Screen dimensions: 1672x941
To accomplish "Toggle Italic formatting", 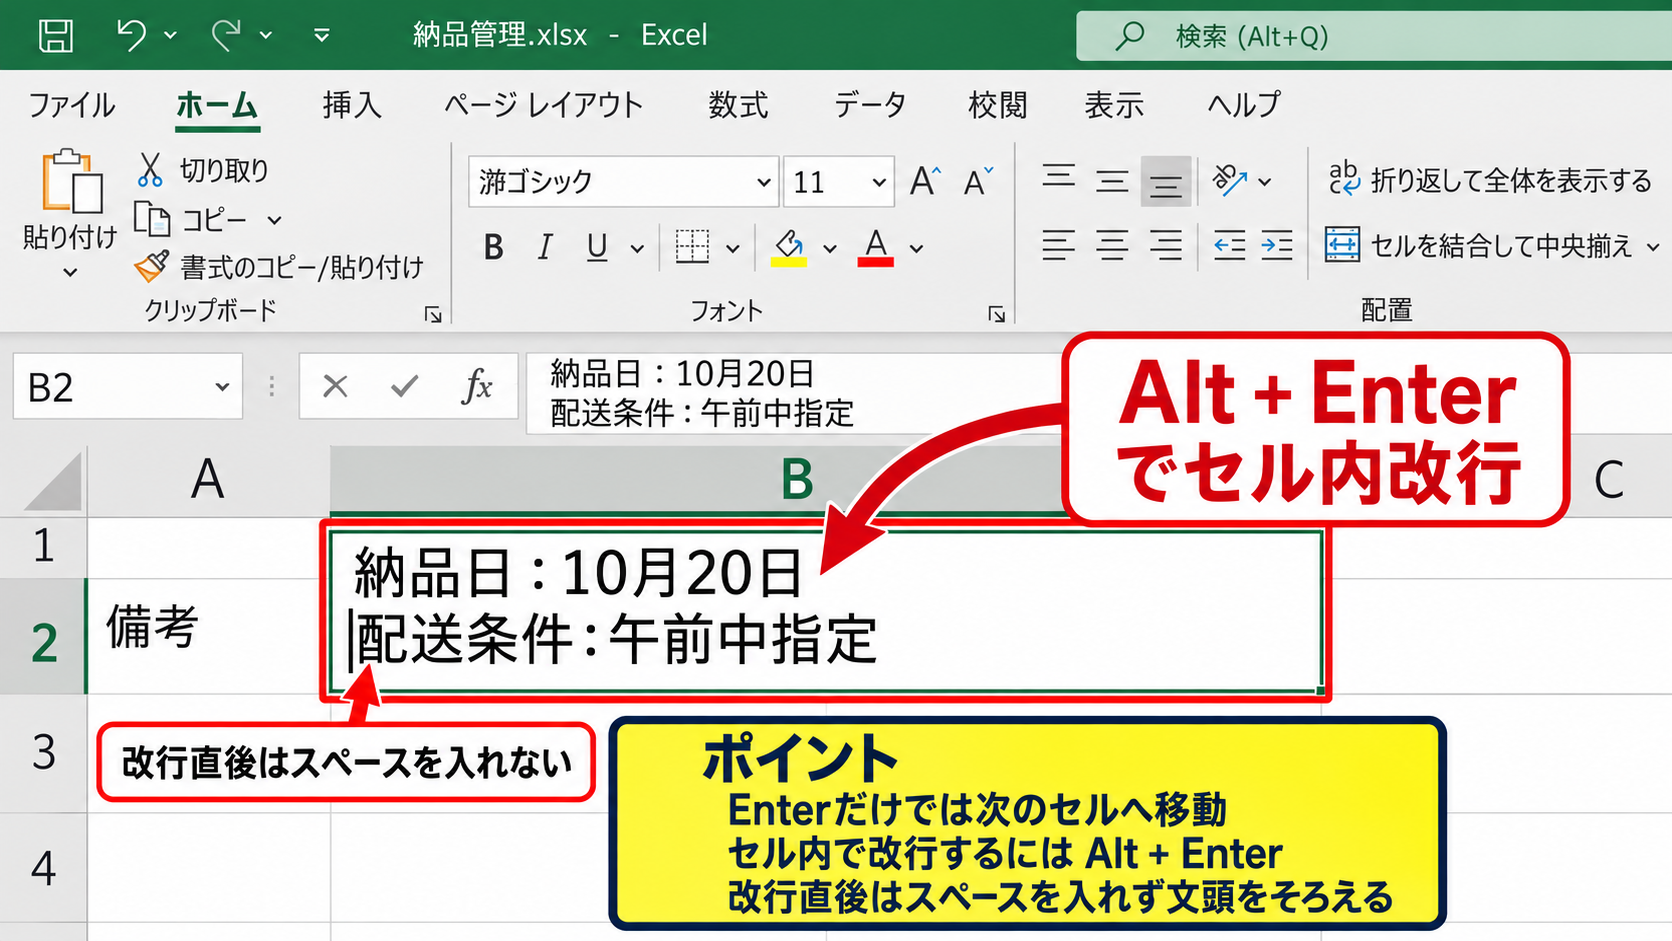I will [545, 247].
